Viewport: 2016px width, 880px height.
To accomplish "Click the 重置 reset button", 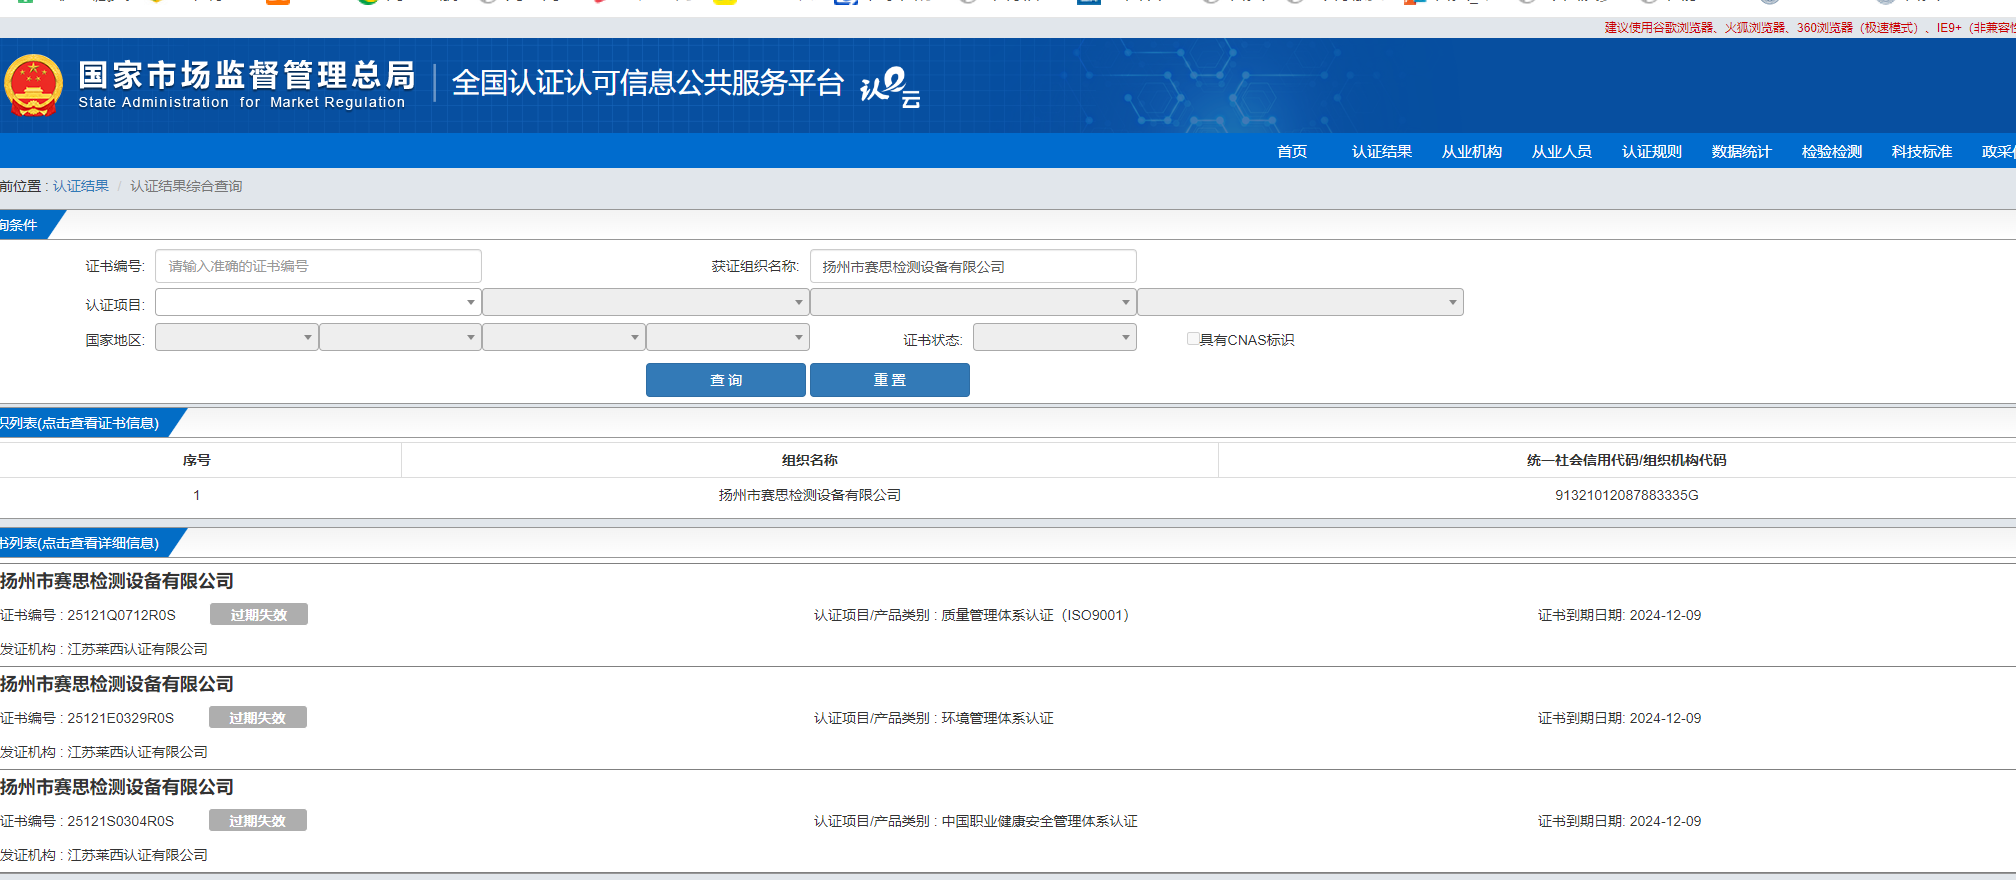I will point(890,380).
